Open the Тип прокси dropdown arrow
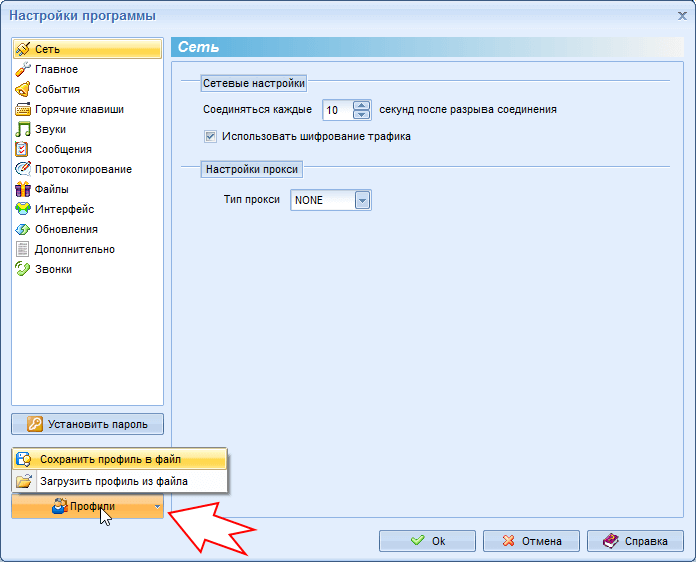Screen dimensions: 696x562 coord(362,200)
